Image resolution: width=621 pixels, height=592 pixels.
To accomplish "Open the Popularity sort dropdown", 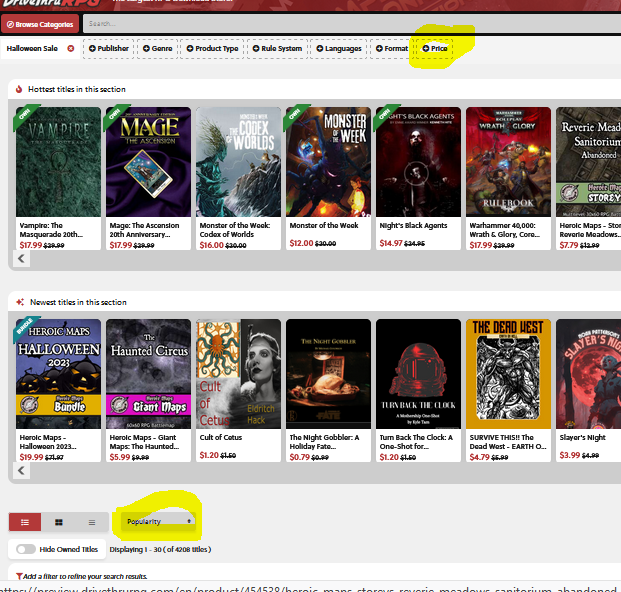I will coord(158,522).
